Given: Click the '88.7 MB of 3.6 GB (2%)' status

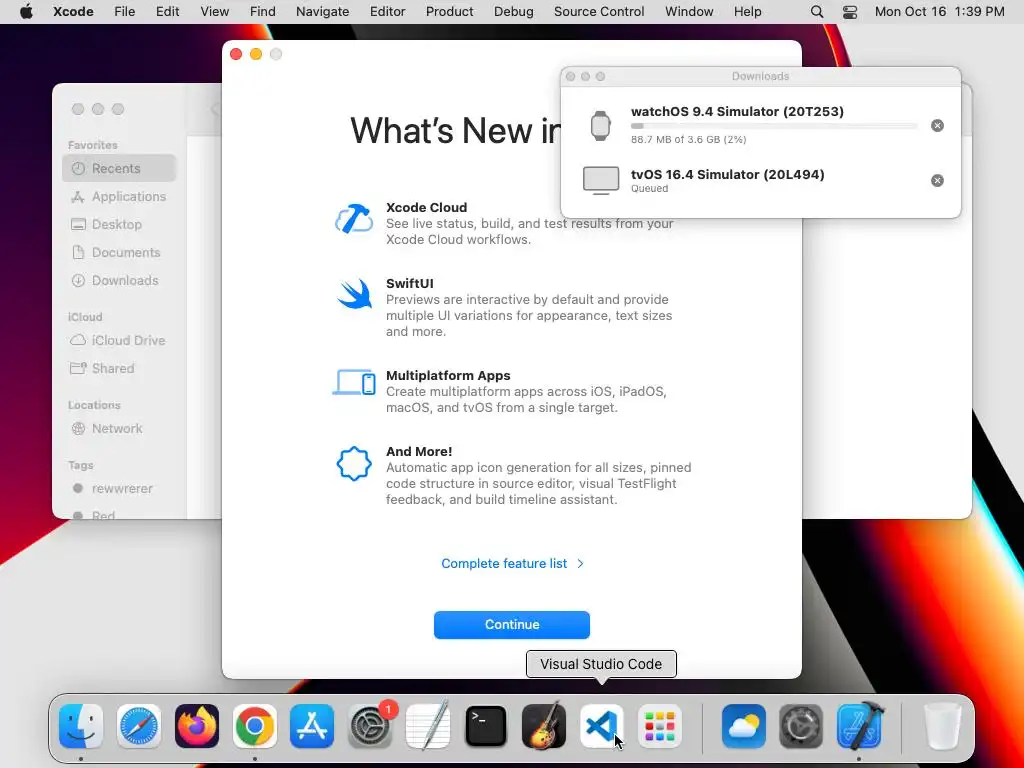Looking at the screenshot, I should tap(688, 139).
